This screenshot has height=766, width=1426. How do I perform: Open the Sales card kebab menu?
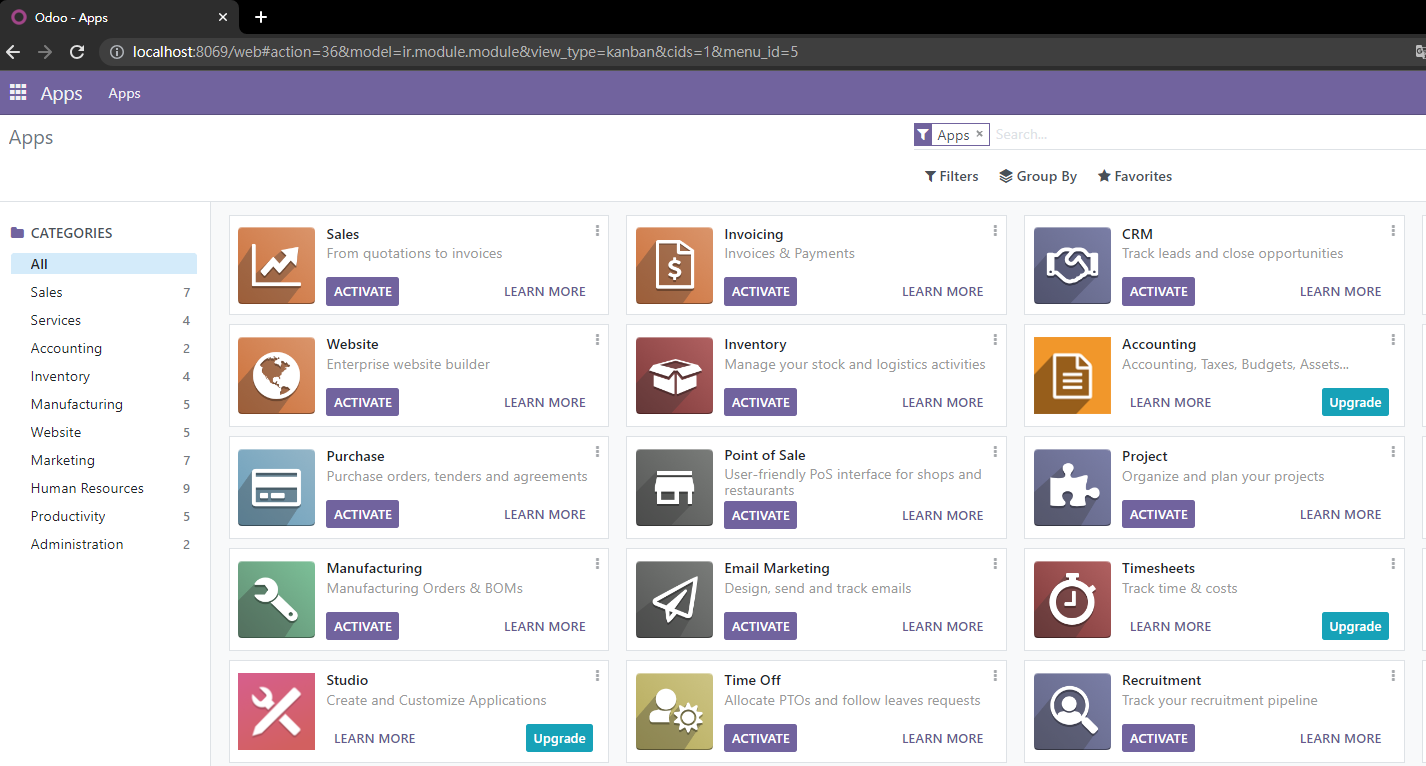pos(598,231)
